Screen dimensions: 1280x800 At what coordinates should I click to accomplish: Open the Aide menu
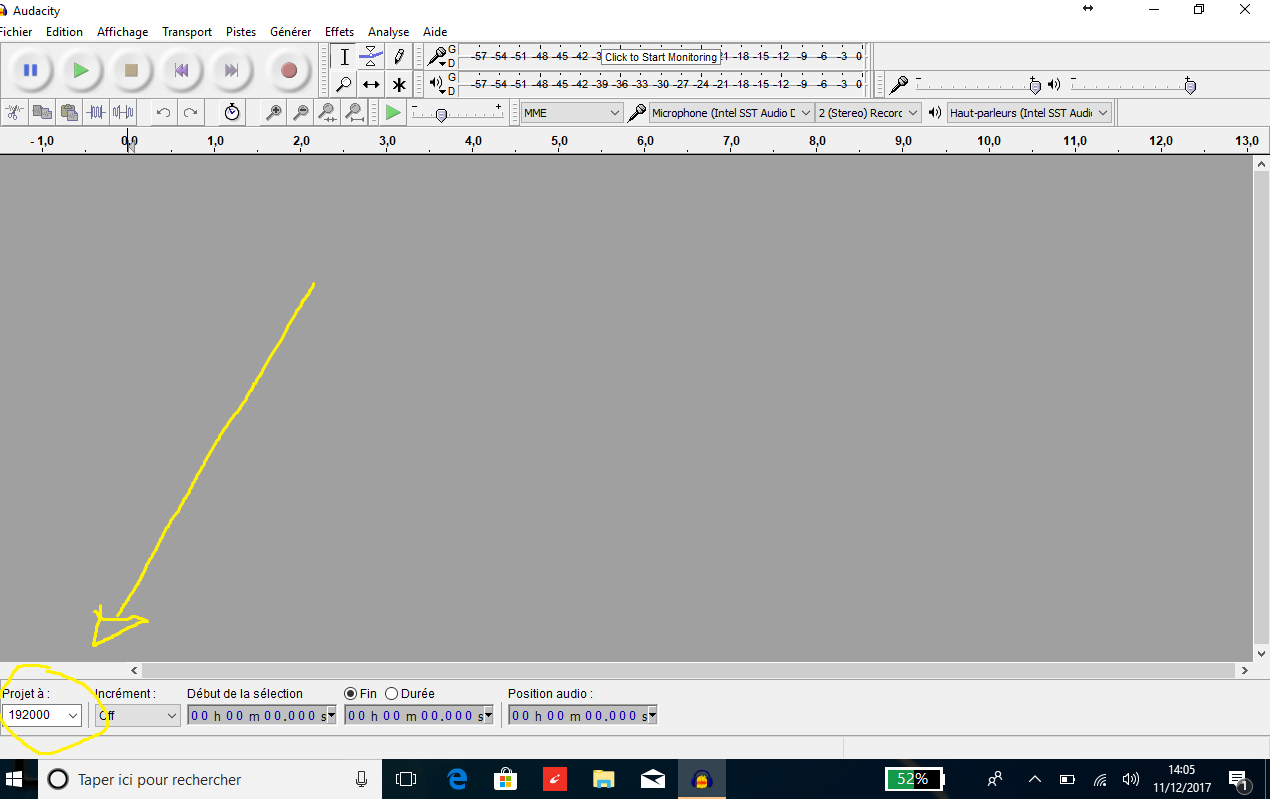[x=434, y=32]
